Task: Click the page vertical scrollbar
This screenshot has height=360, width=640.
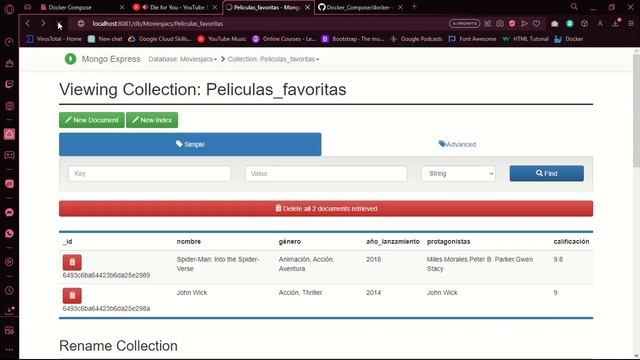Action: [x=636, y=110]
